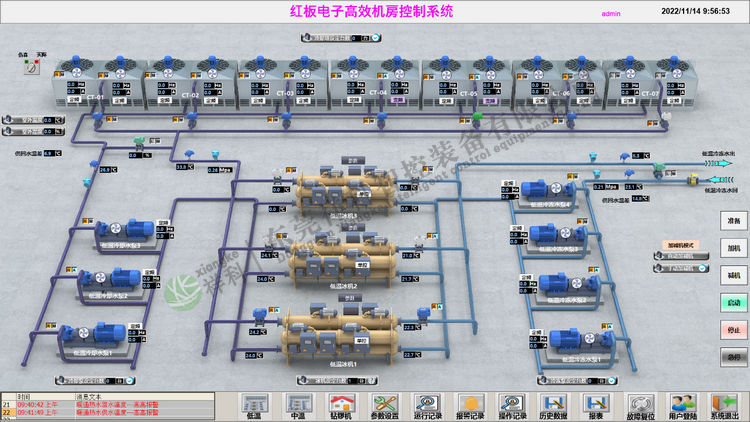Open the 中温 system view
Screen dimensions: 750x422
point(297,404)
